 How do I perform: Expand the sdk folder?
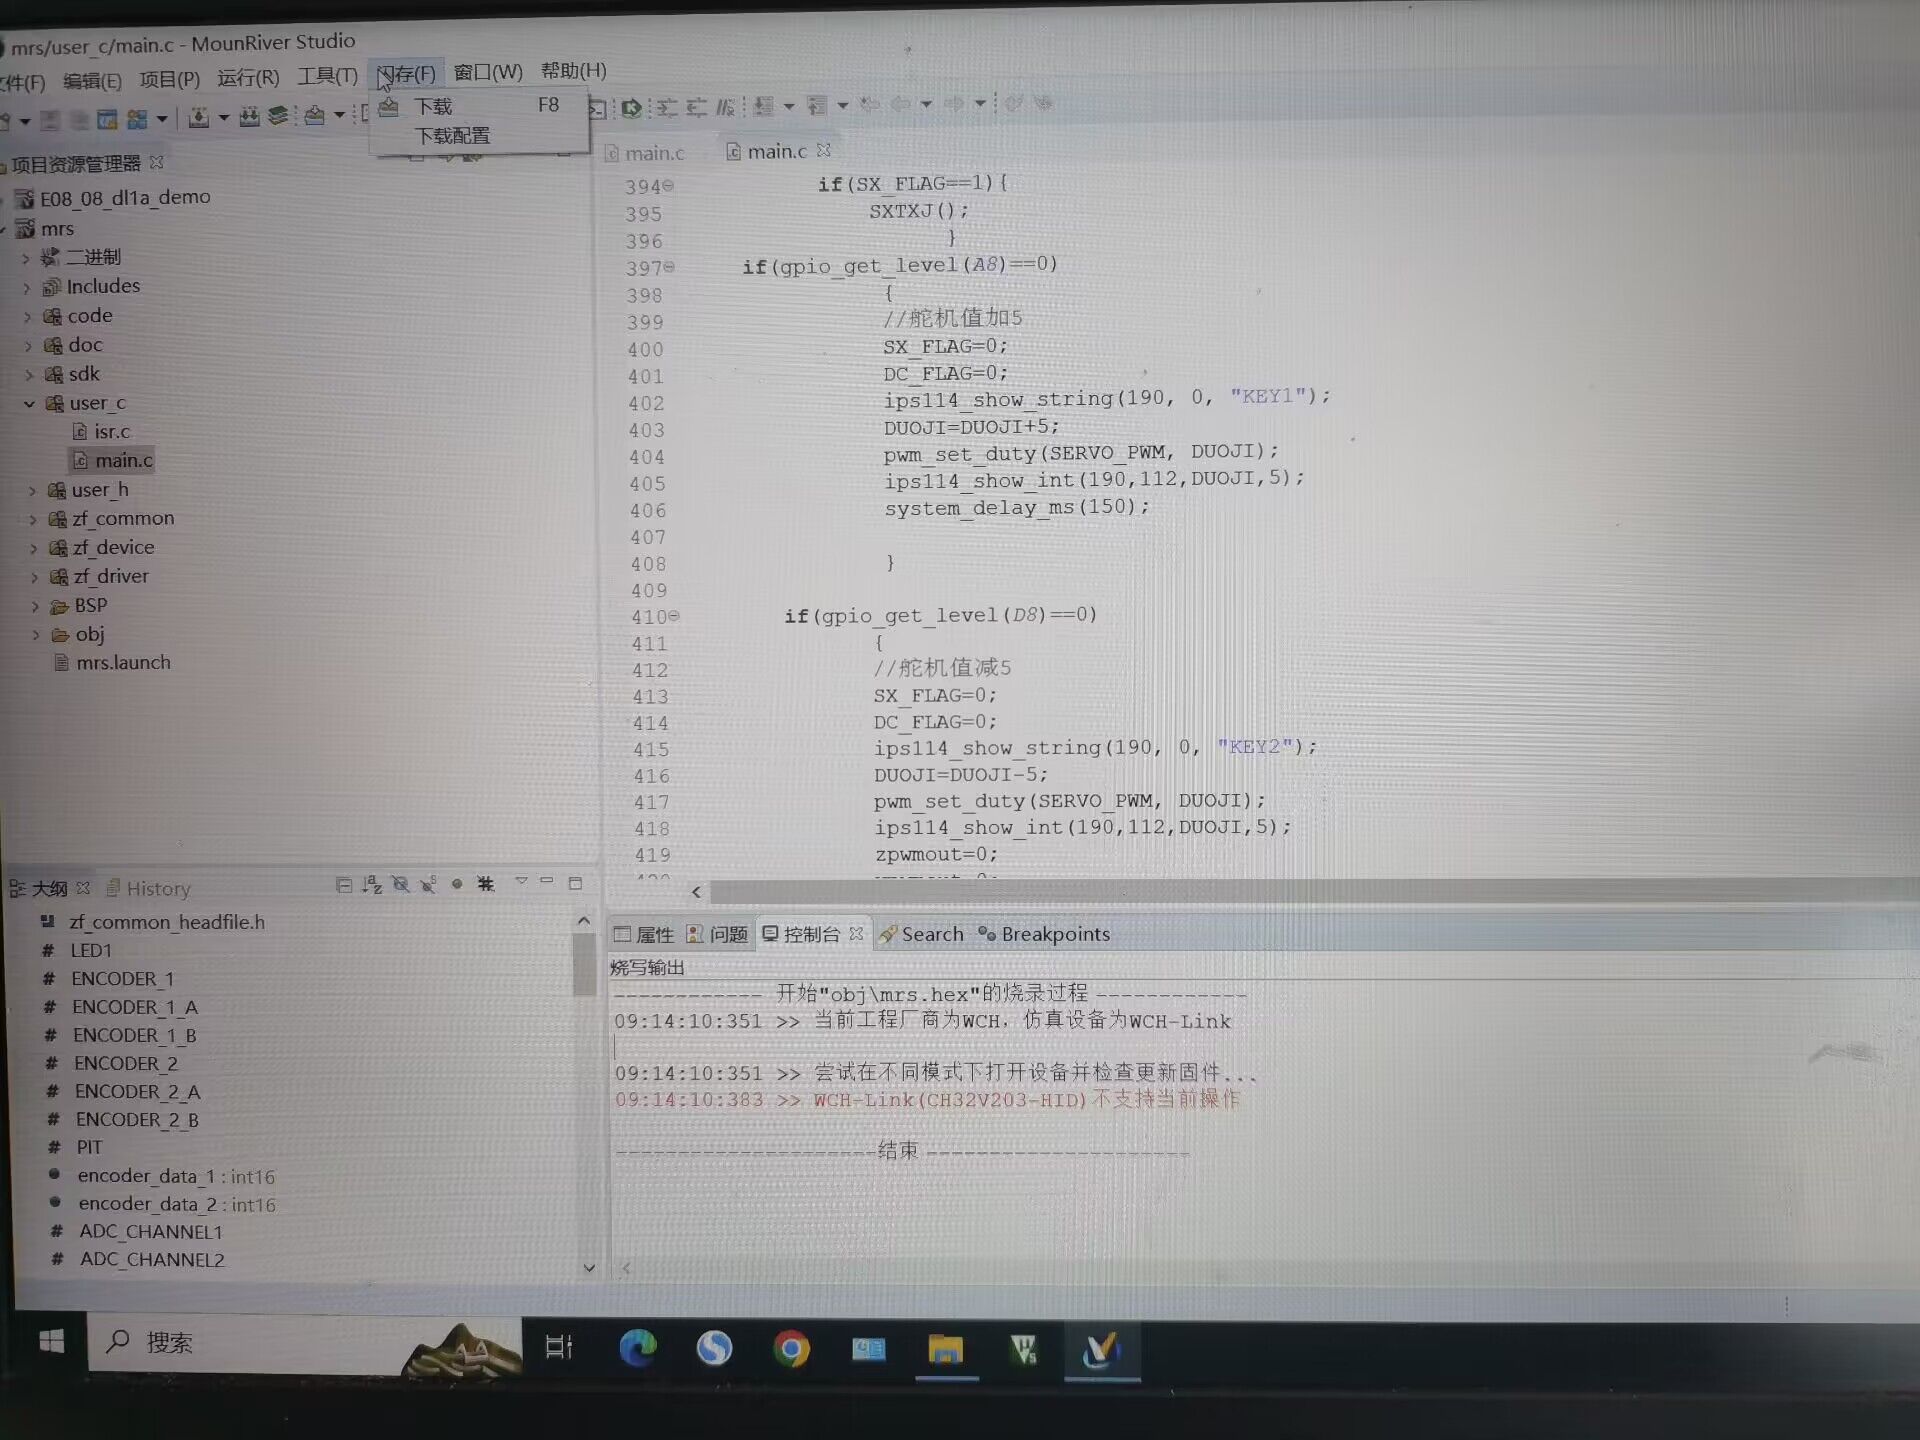coord(29,375)
